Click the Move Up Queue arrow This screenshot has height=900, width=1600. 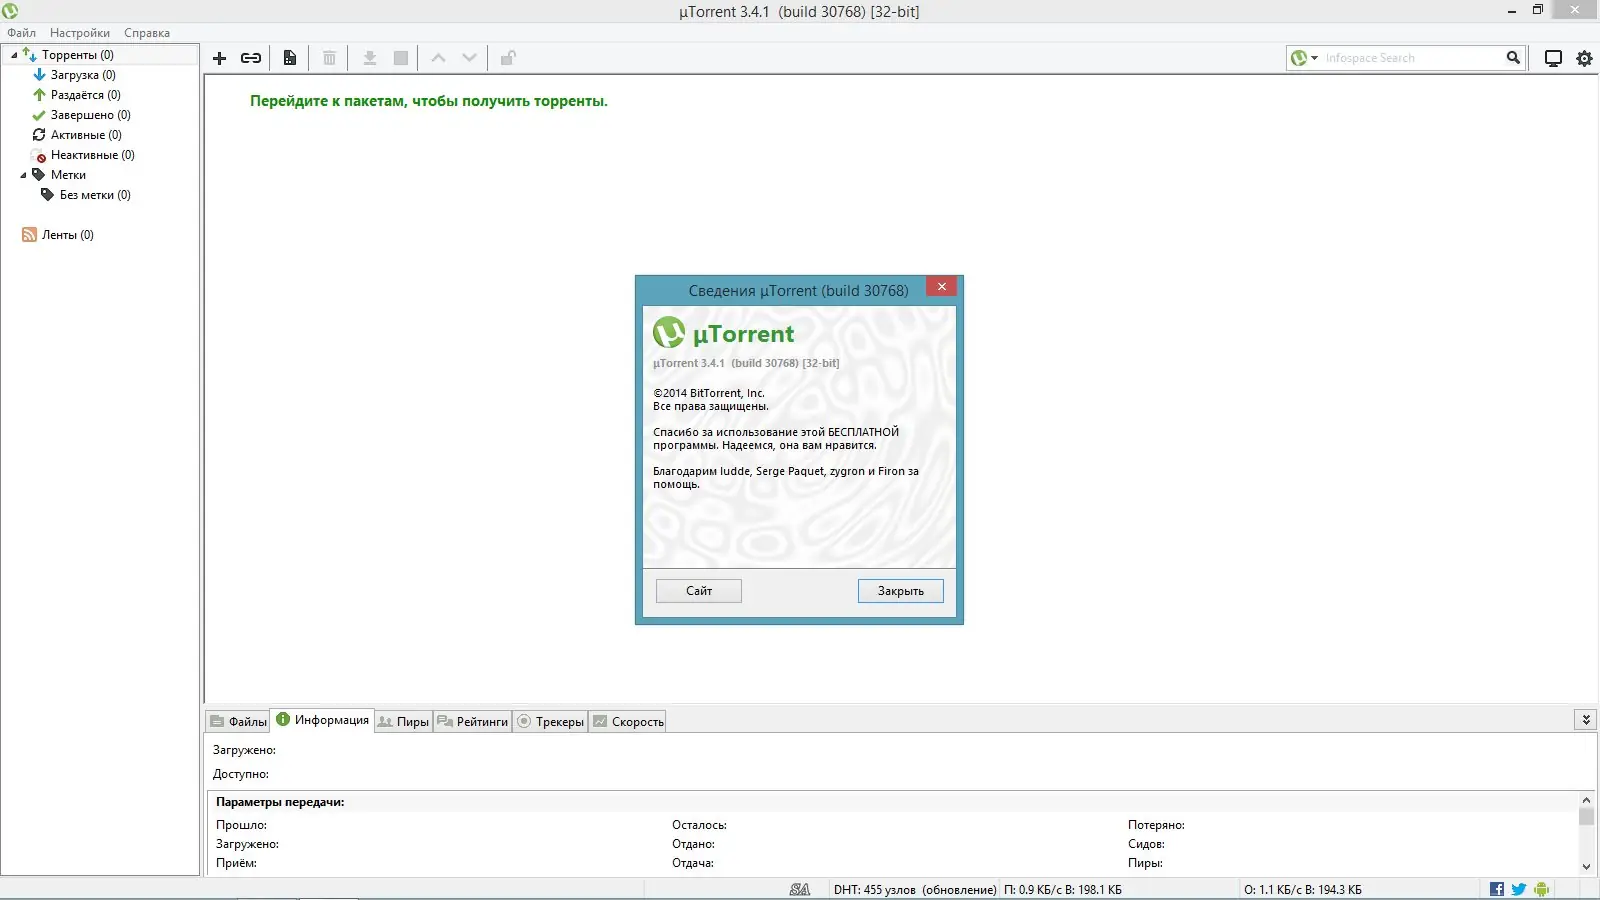[438, 58]
